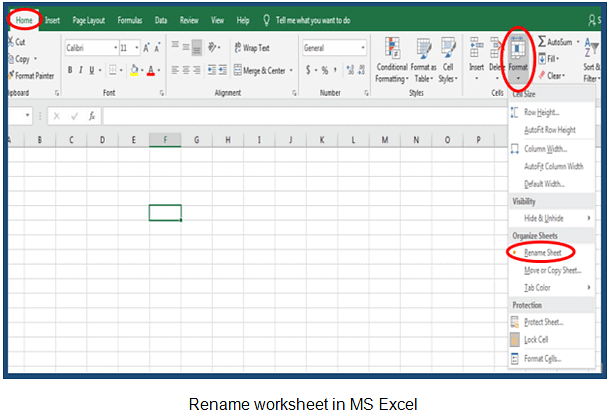The width and height of the screenshot is (612, 417).
Task: Toggle Bold formatting
Action: pos(70,70)
